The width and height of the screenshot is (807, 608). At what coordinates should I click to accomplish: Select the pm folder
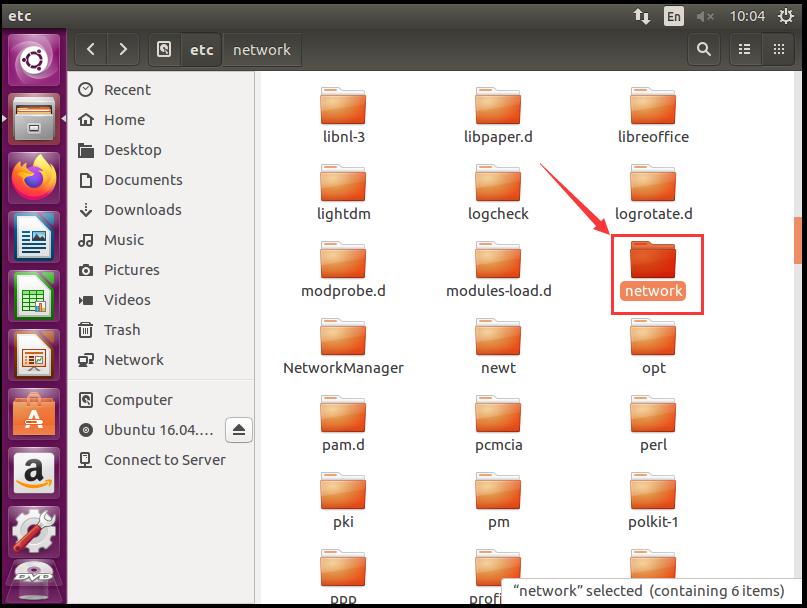(x=498, y=500)
